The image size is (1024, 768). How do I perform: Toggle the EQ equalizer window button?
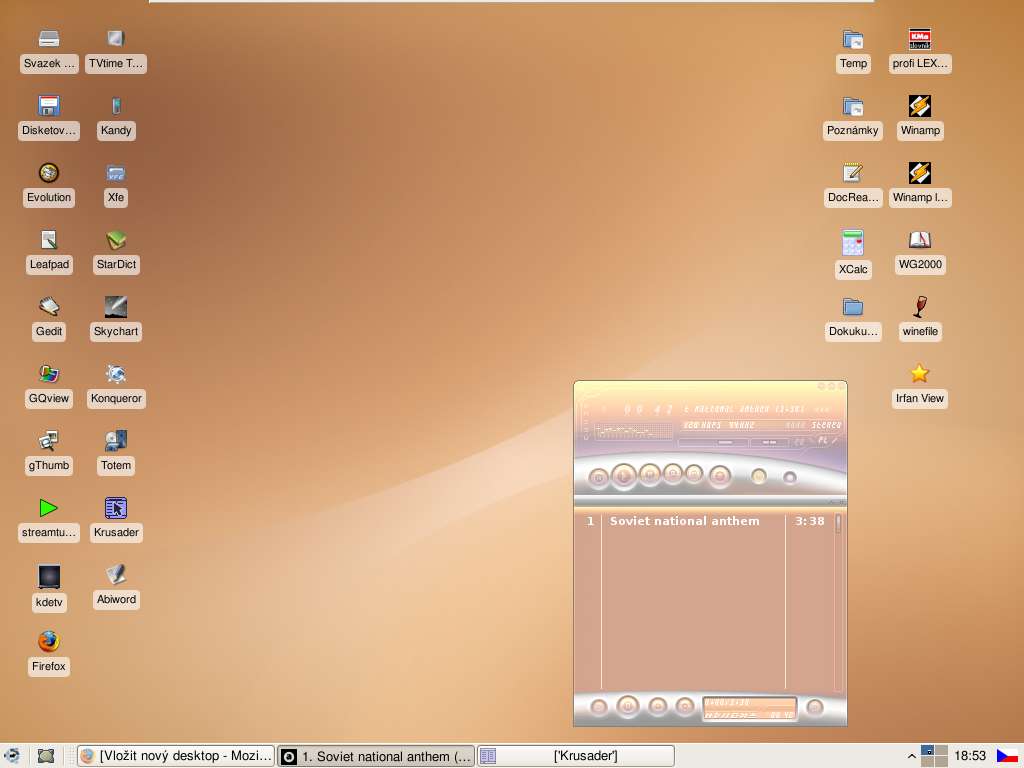pyautogui.click(x=799, y=442)
